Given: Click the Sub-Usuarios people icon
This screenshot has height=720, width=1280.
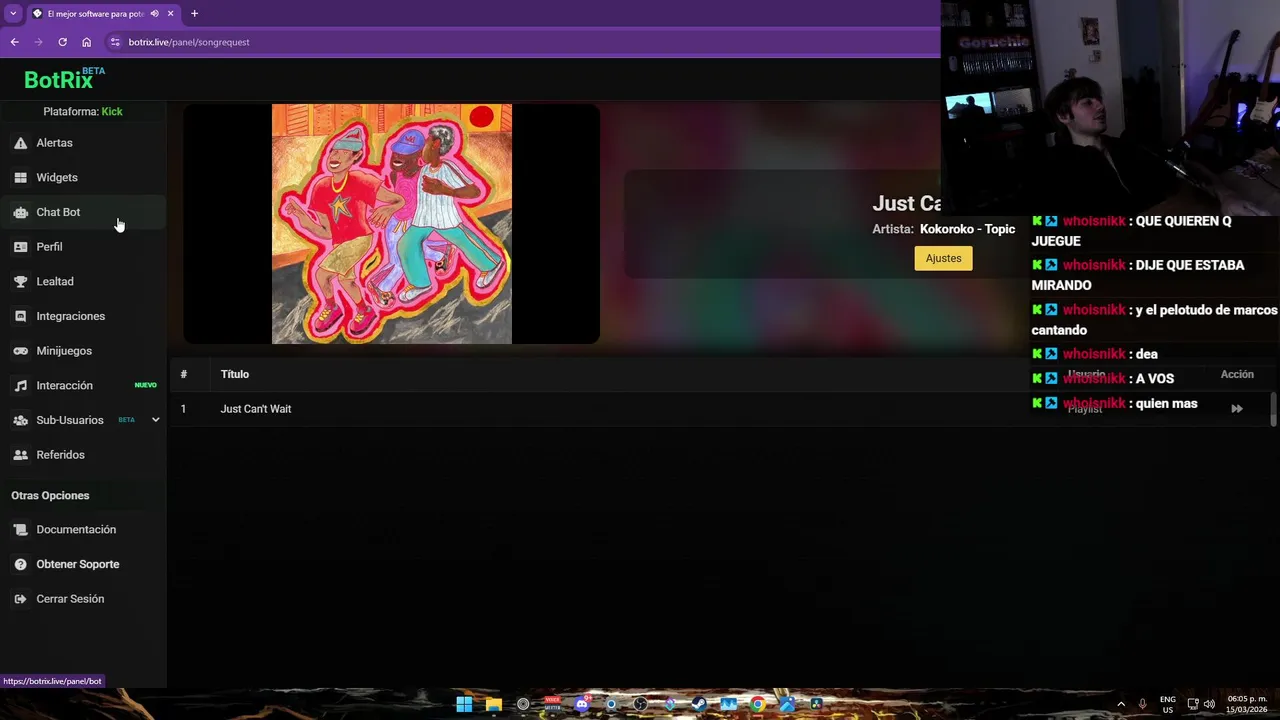Looking at the screenshot, I should [20, 420].
